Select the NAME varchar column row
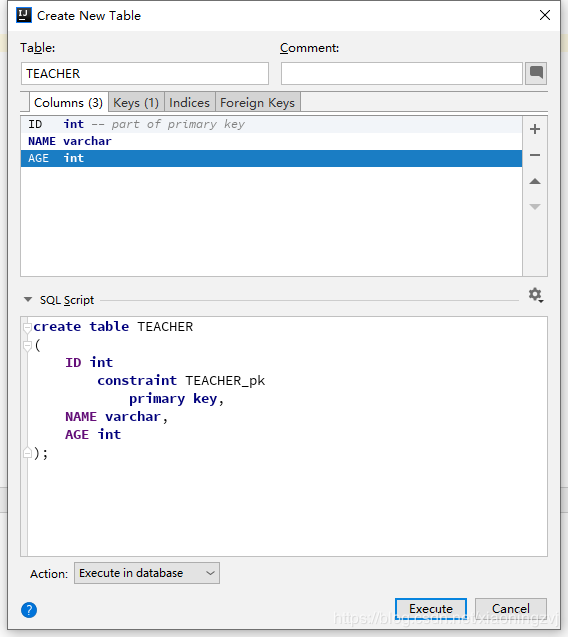The height and width of the screenshot is (637, 568). [271, 141]
